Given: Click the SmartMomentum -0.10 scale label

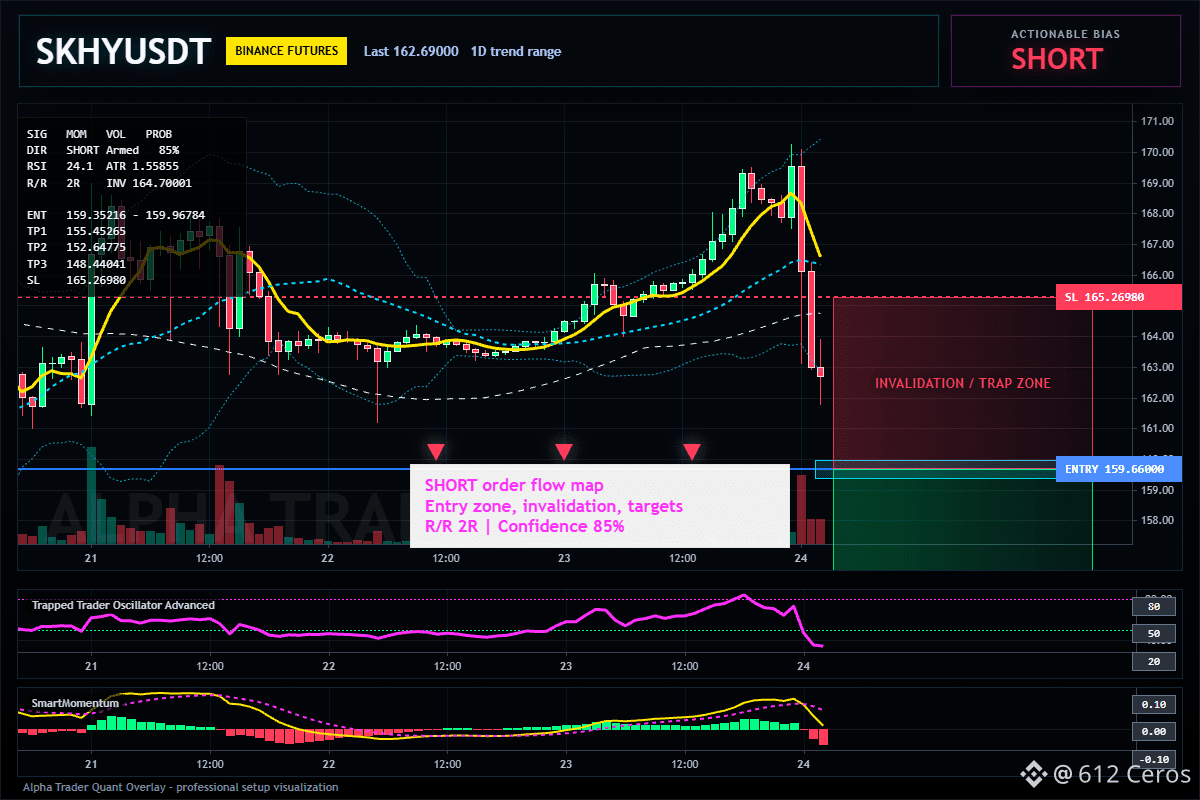Looking at the screenshot, I should [x=1153, y=759].
